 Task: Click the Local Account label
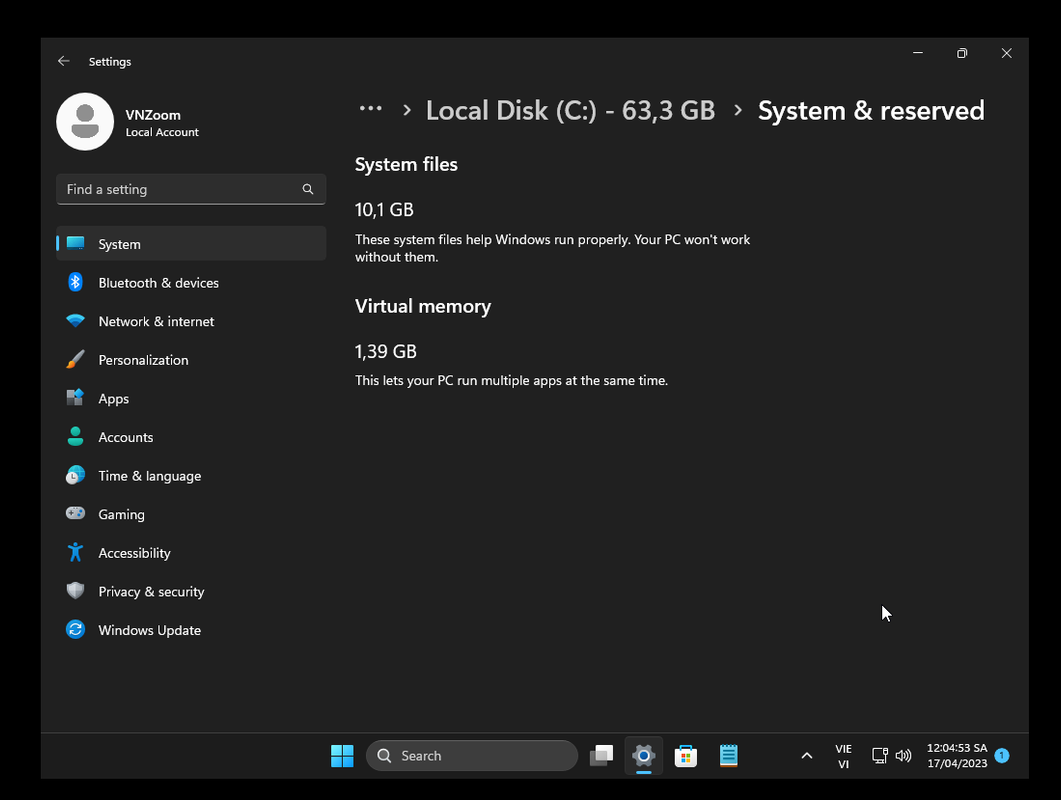point(162,132)
